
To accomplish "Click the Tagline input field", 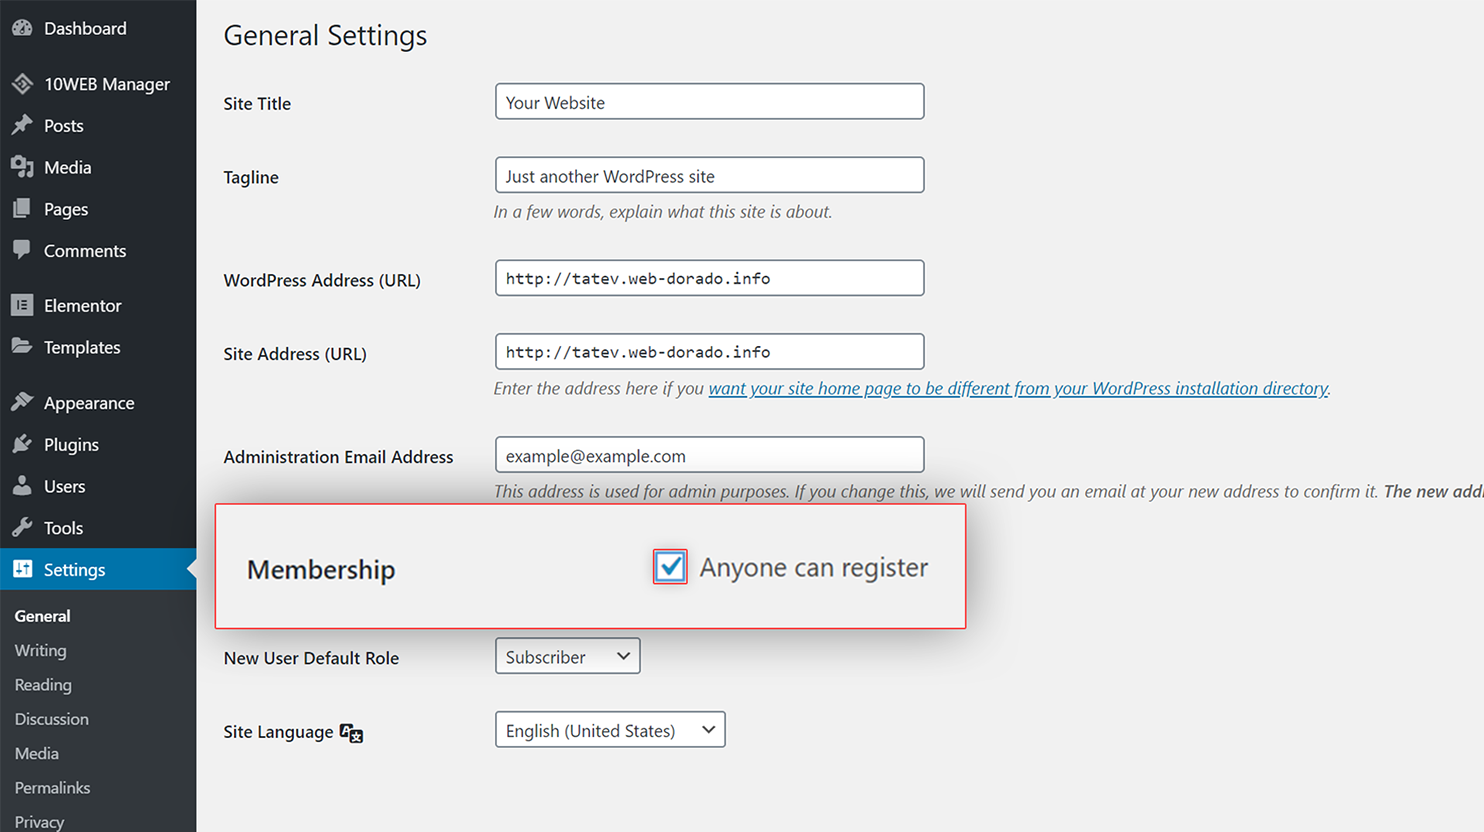I will pos(709,175).
